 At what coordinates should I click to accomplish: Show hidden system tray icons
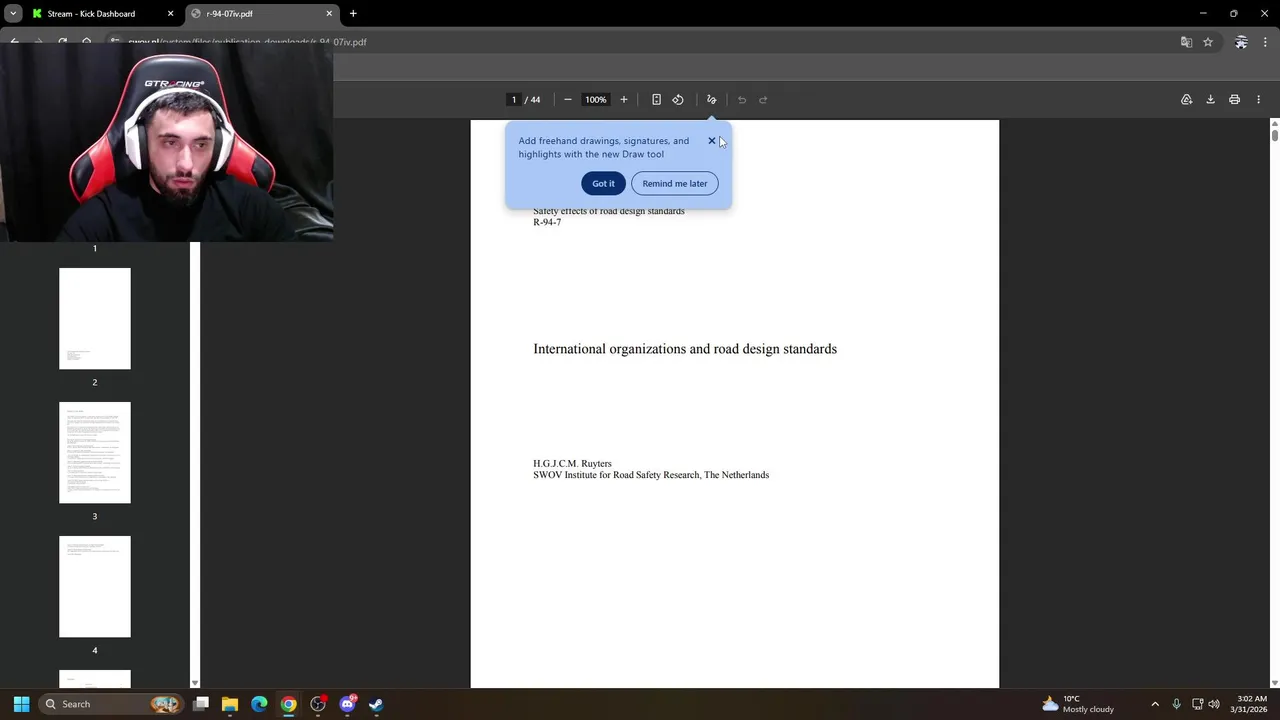tap(1155, 704)
